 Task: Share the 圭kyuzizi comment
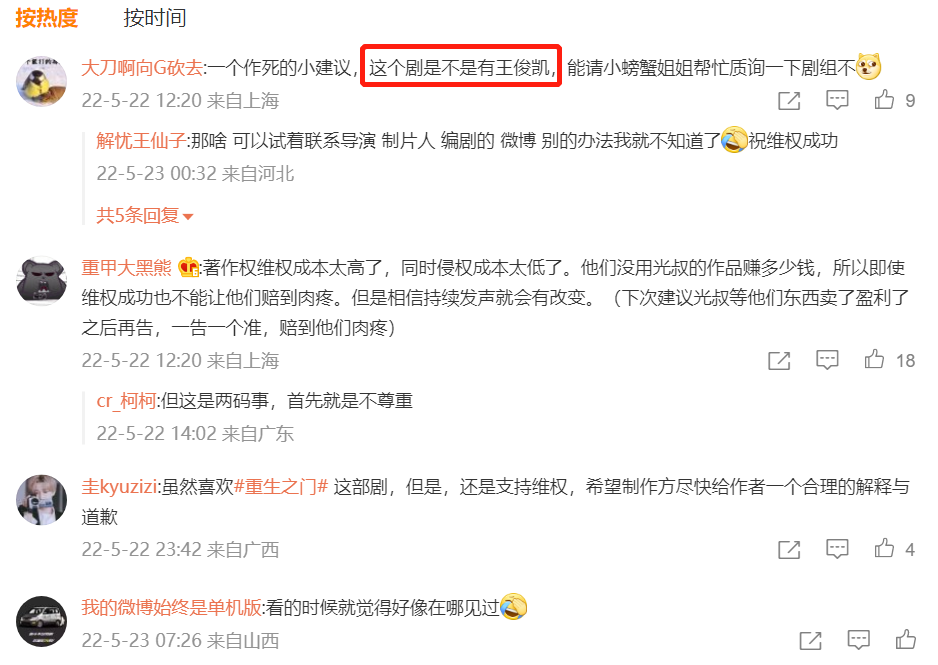(x=789, y=549)
